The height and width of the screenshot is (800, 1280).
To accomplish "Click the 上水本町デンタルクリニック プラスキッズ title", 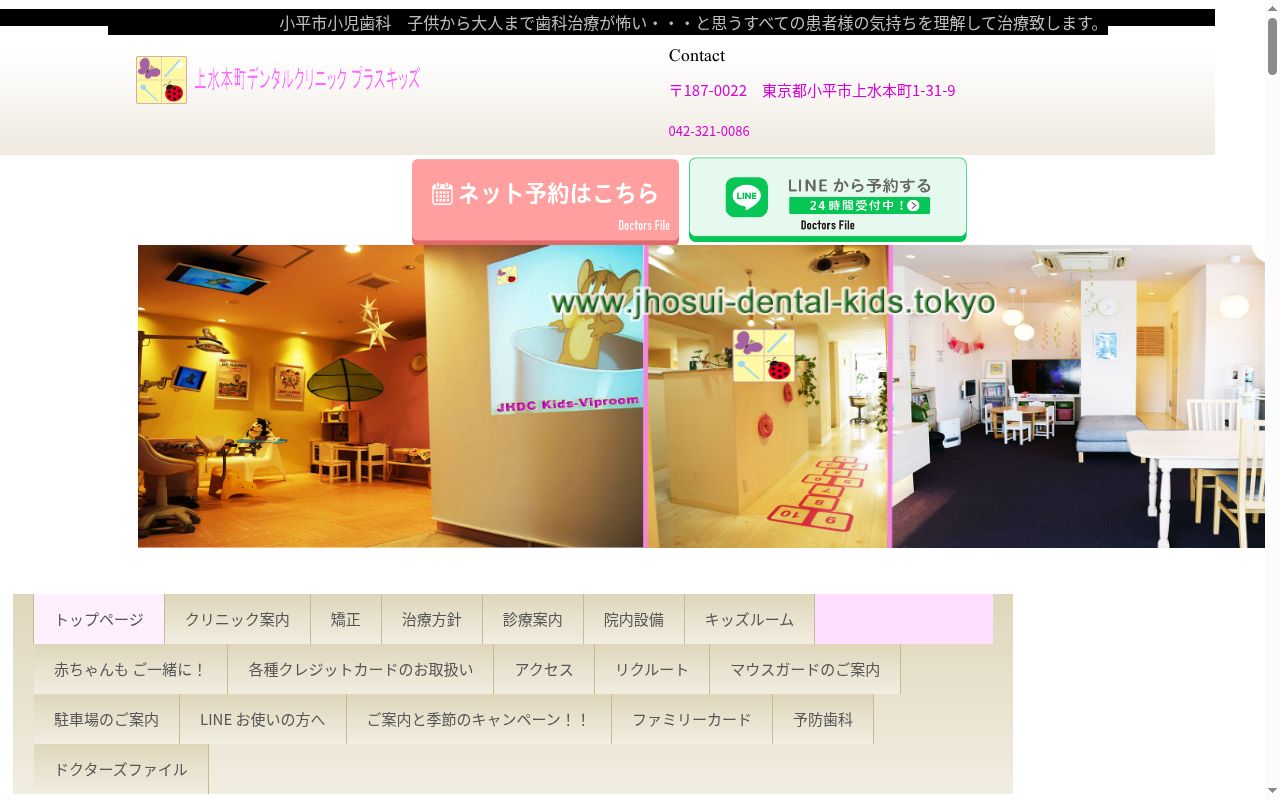I will (x=307, y=79).
